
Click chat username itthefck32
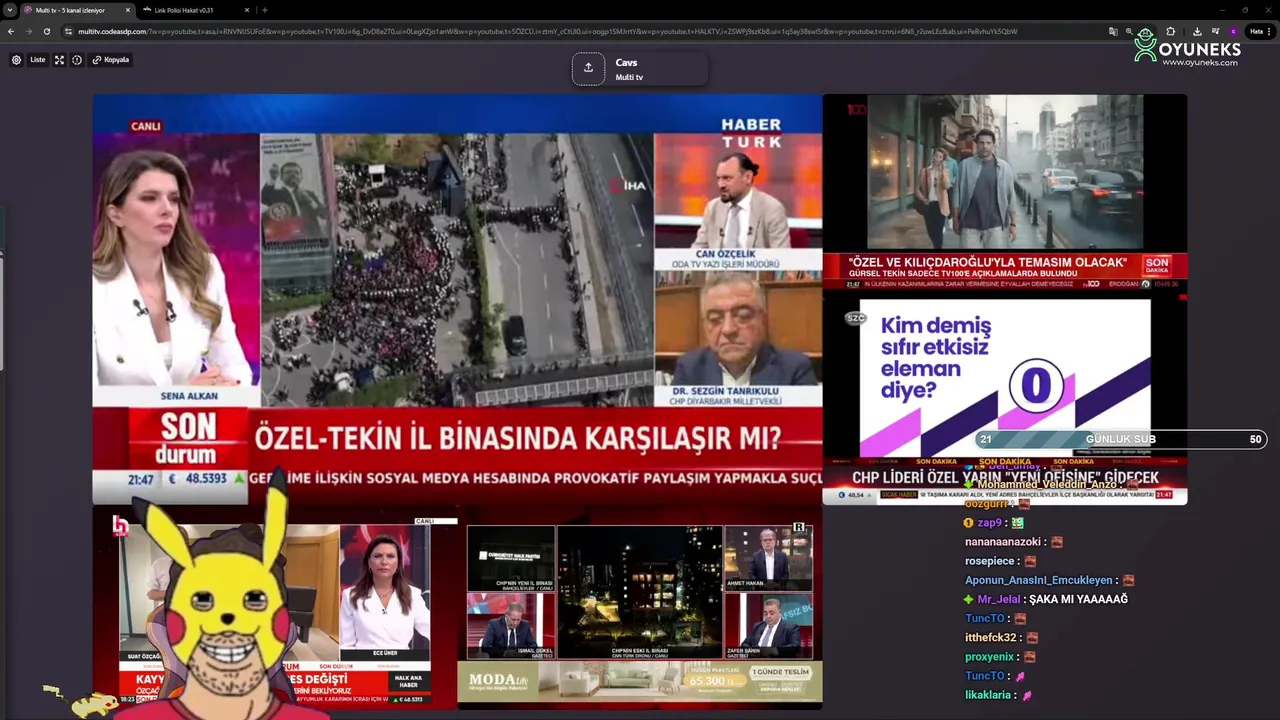[x=990, y=637]
